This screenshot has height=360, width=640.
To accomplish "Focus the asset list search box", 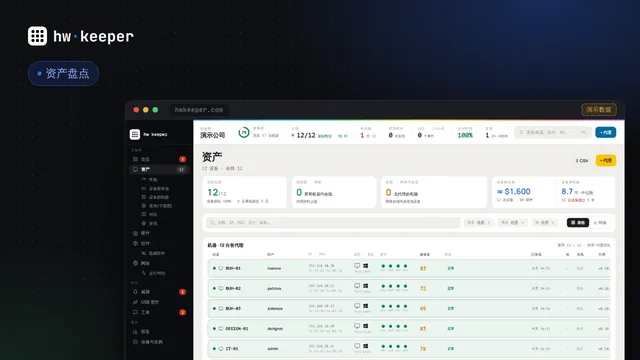I will tap(333, 222).
